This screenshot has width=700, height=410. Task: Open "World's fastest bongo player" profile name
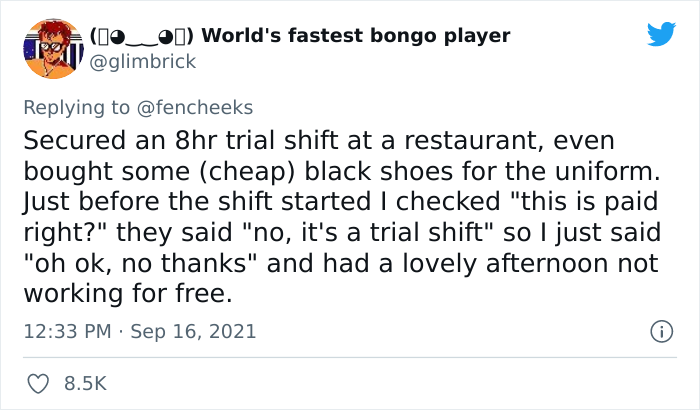(358, 37)
